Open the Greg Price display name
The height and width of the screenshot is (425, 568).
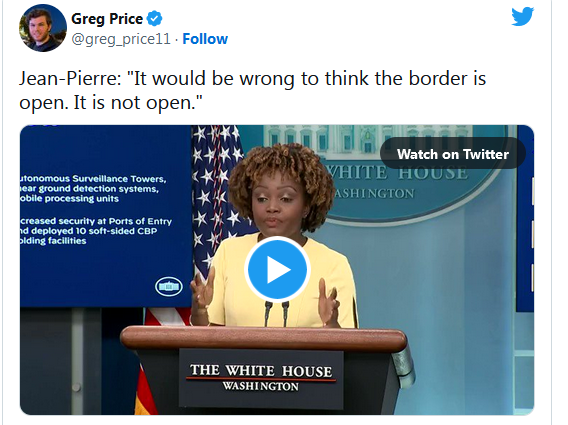(x=107, y=19)
